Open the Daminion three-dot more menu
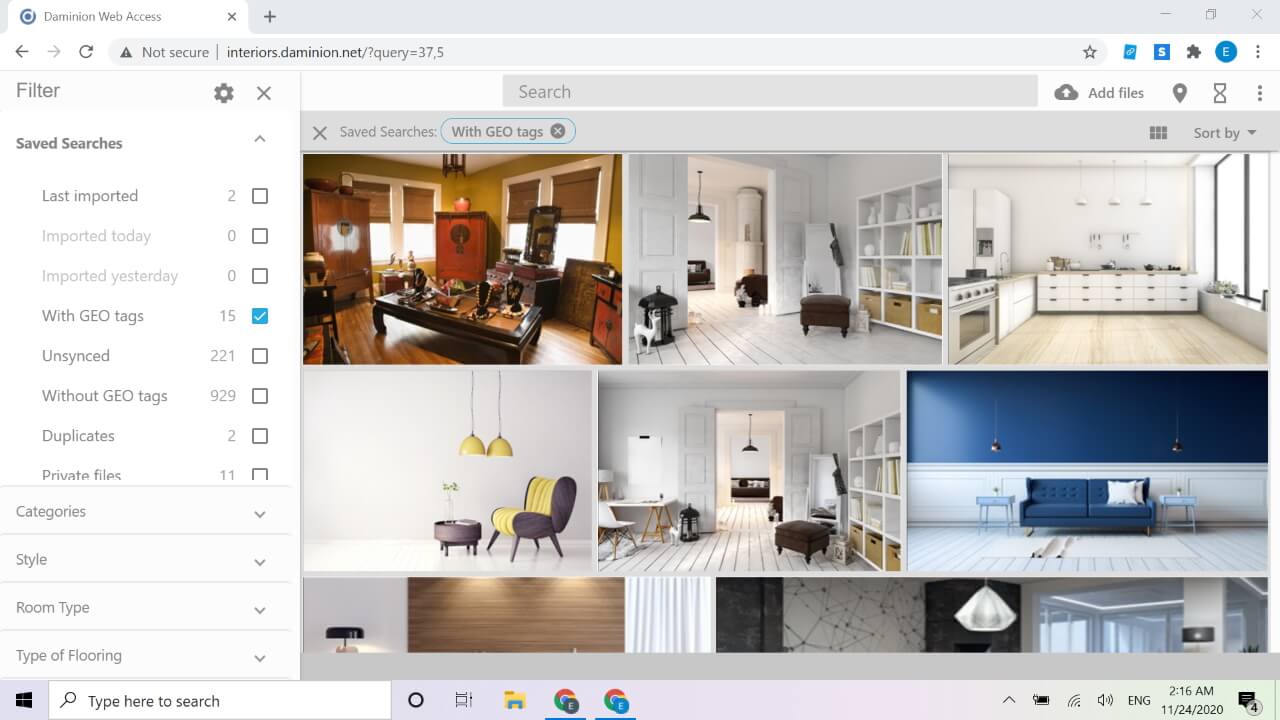Screen dimensions: 1280x720 pyautogui.click(x=1259, y=93)
